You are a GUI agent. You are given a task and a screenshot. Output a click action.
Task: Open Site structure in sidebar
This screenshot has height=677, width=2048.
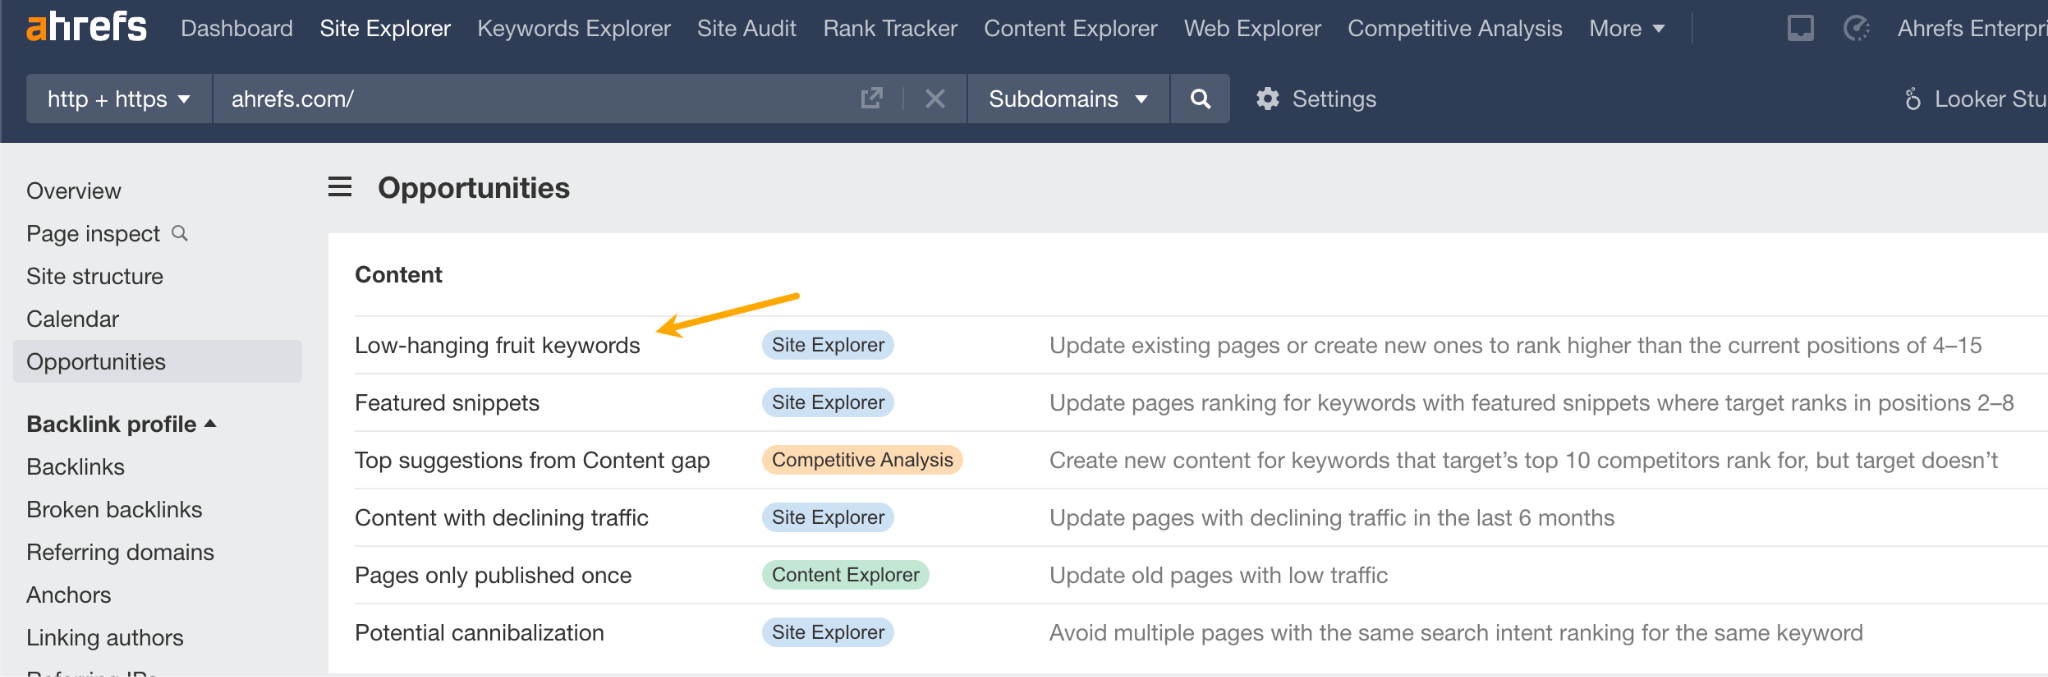(x=95, y=276)
